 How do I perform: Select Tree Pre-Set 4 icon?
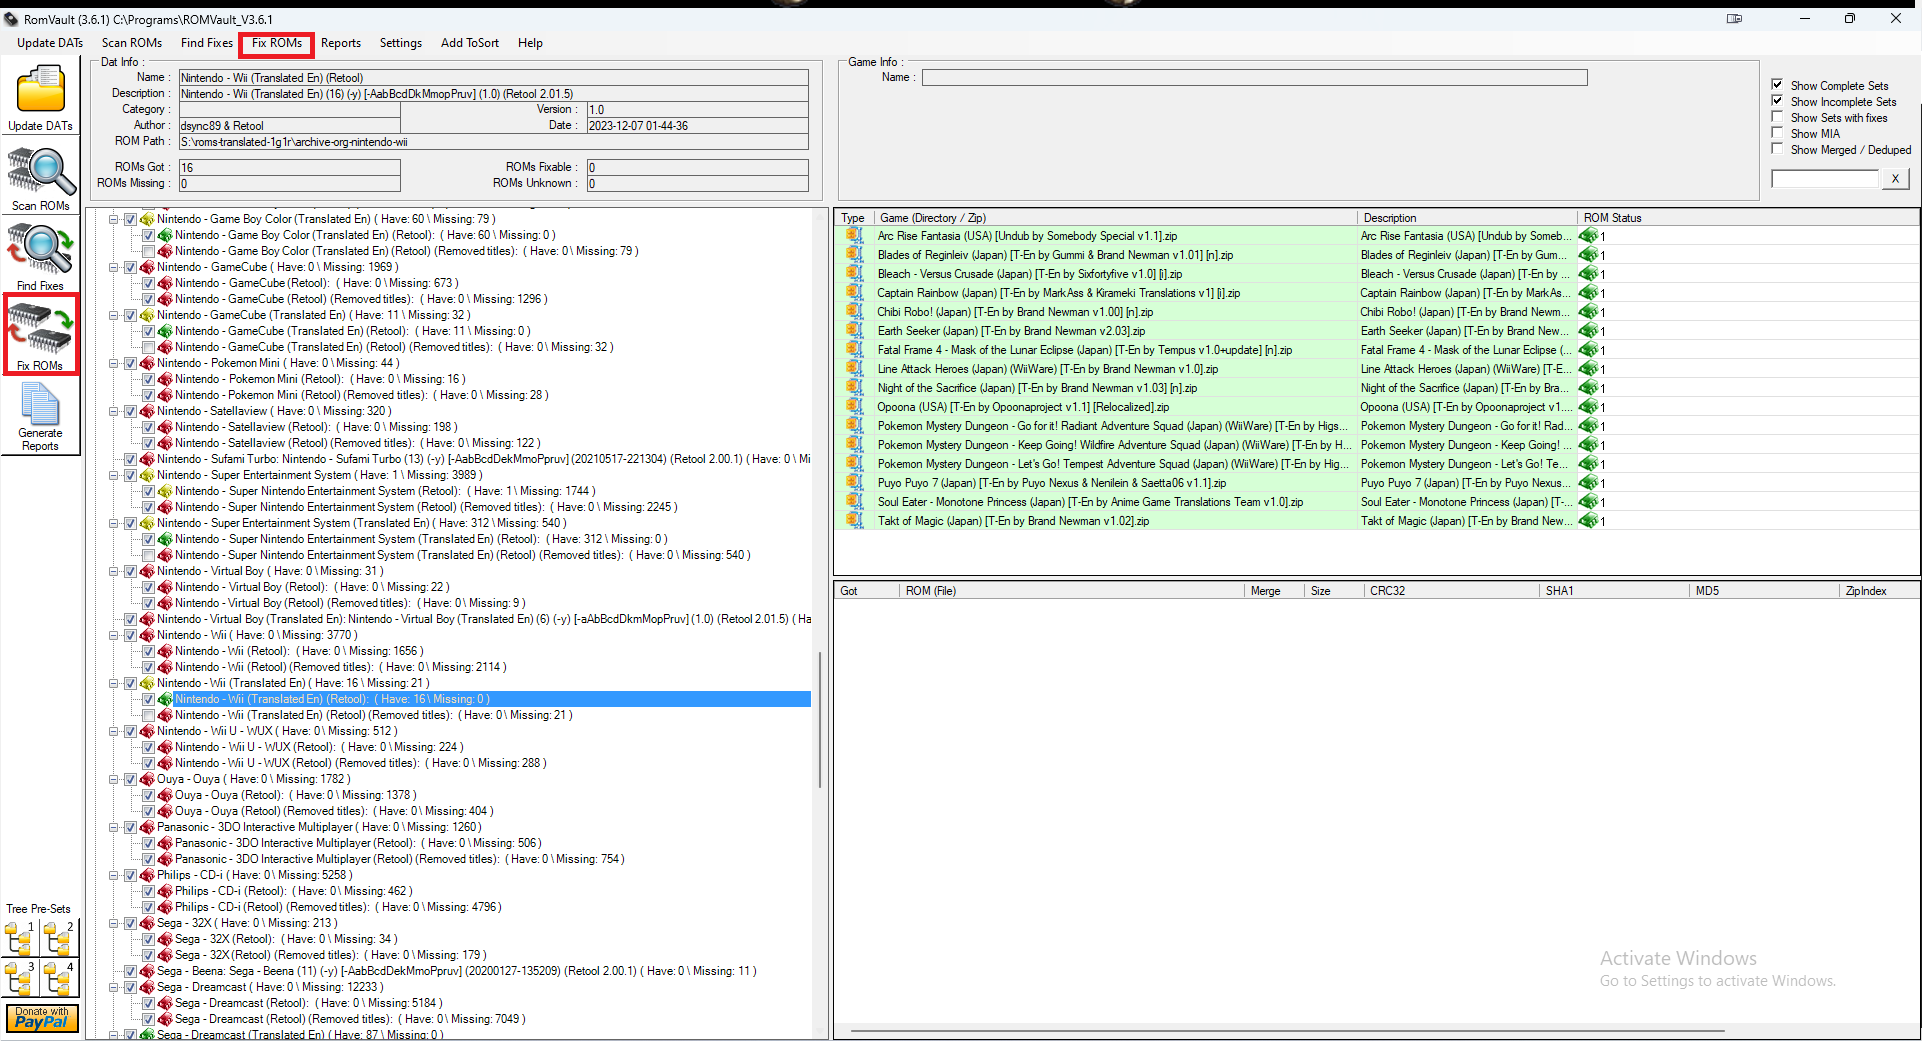[59, 978]
